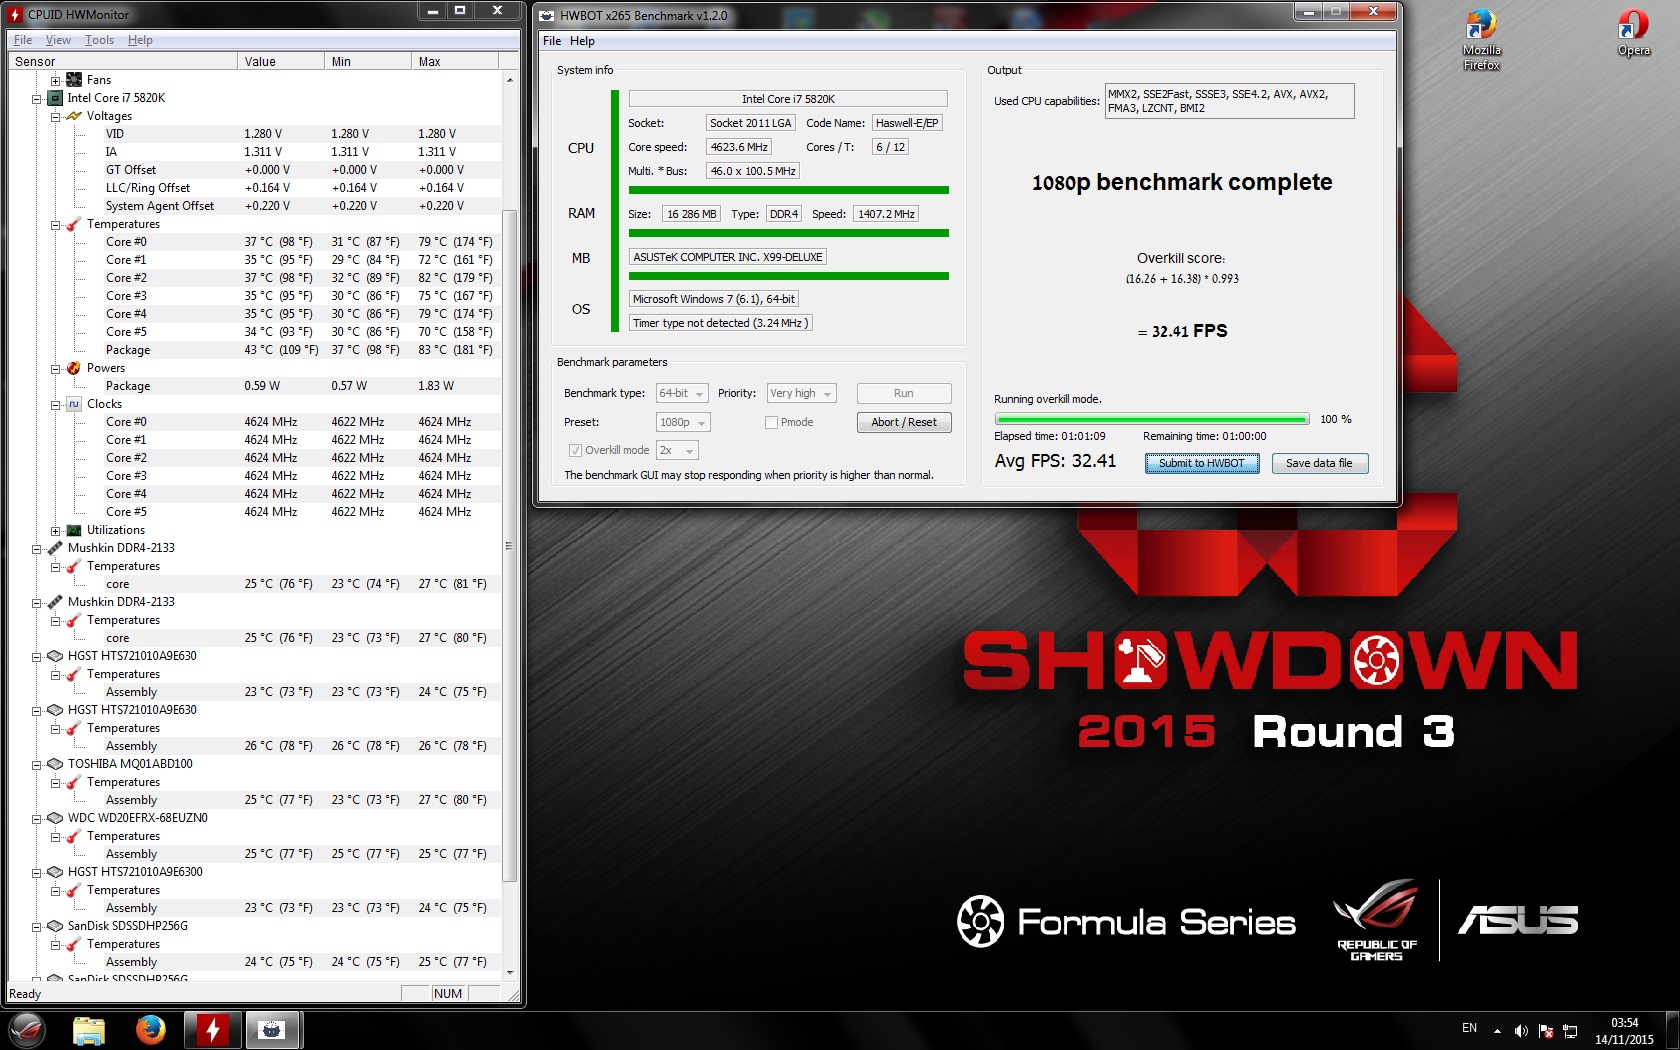Click the Fans icon in sensor tree
The image size is (1680, 1050).
point(74,80)
